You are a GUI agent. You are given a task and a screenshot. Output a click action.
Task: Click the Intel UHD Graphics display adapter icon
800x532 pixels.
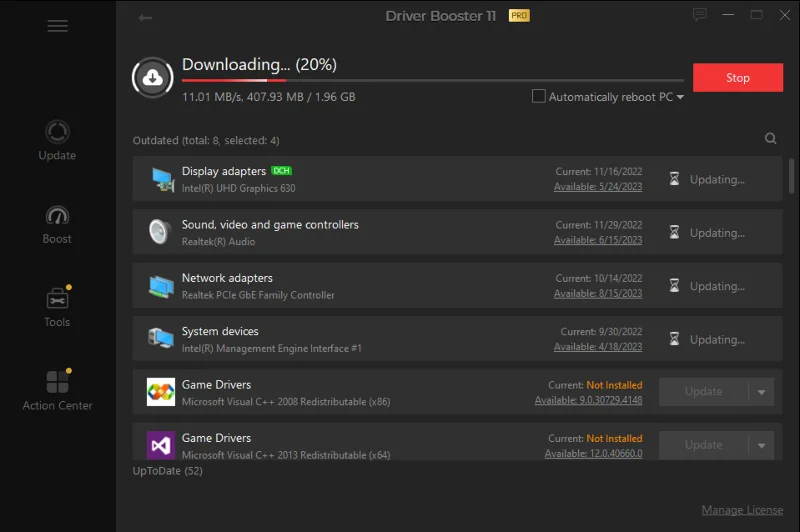coord(161,179)
